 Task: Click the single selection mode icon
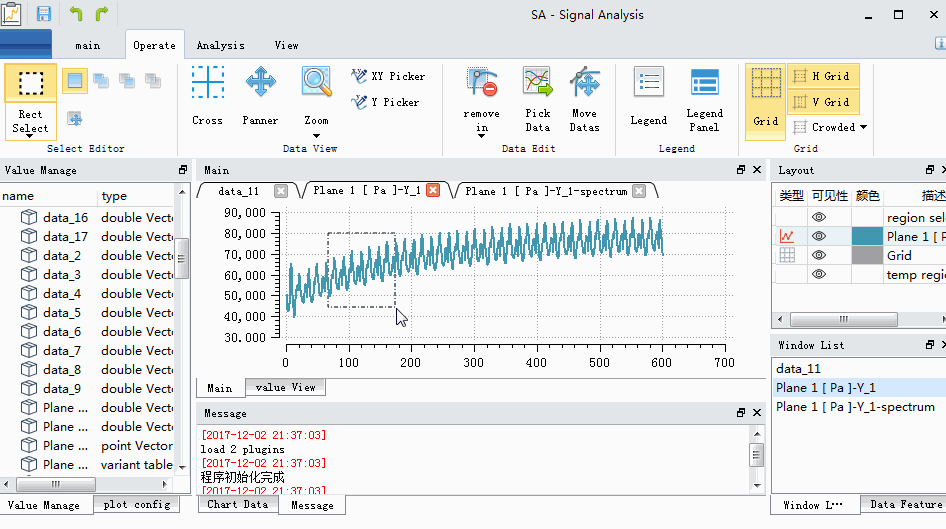(75, 80)
